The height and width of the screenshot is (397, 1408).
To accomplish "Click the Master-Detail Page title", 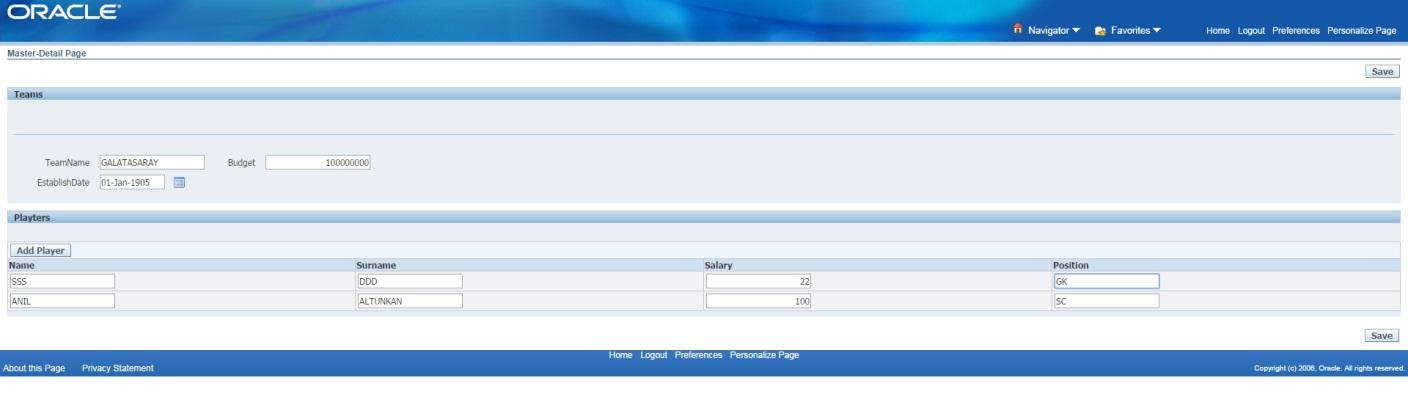I will 46,53.
